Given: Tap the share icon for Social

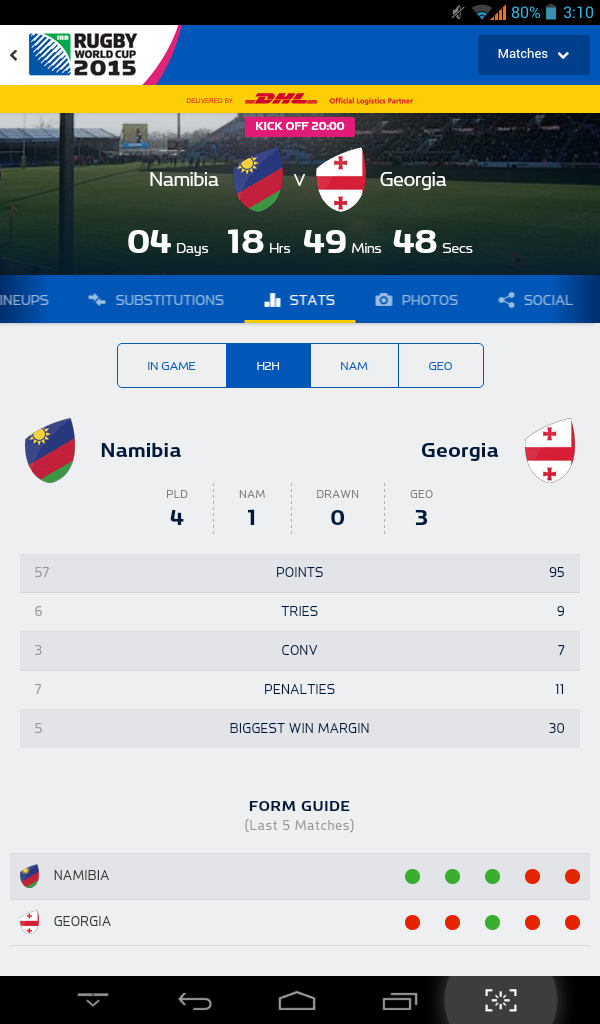Looking at the screenshot, I should click(x=506, y=300).
